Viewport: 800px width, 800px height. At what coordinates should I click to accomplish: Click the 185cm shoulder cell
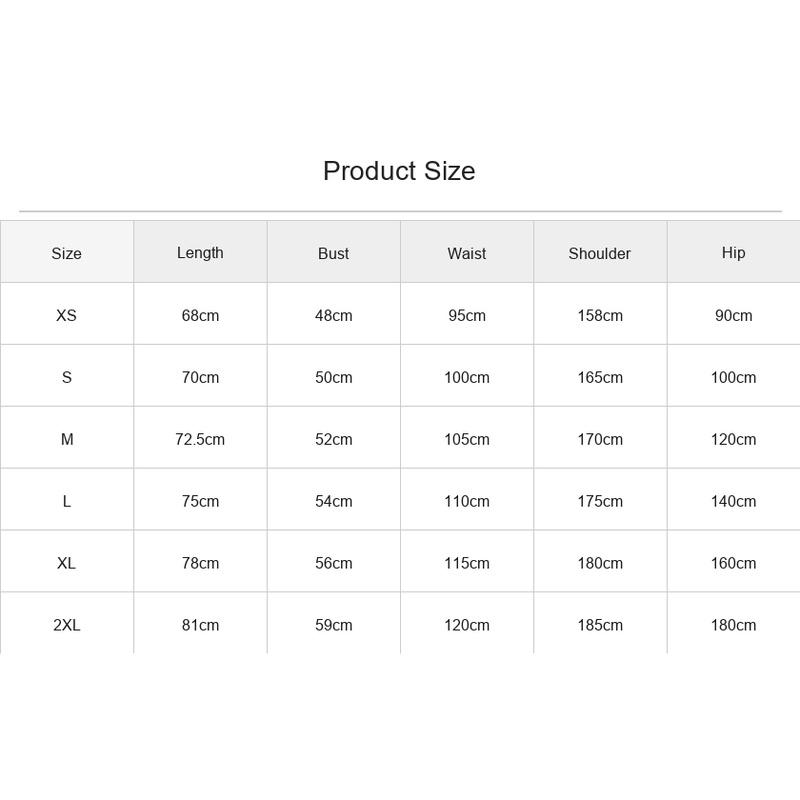(x=600, y=625)
